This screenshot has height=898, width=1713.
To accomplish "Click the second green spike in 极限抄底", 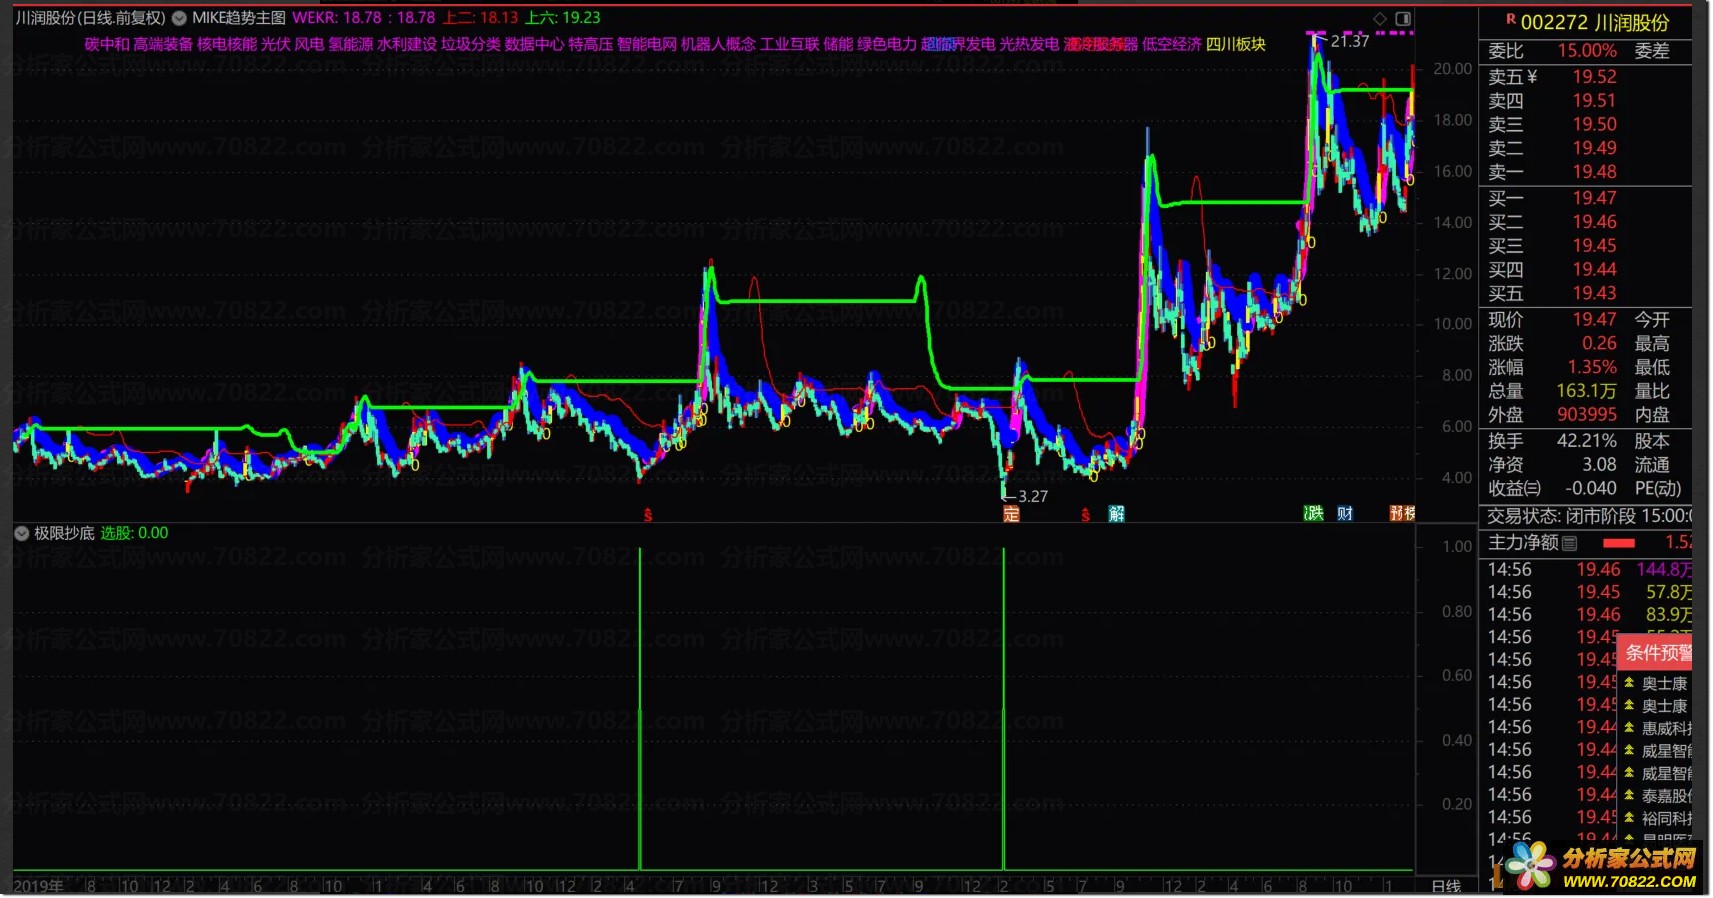I will [x=1003, y=708].
